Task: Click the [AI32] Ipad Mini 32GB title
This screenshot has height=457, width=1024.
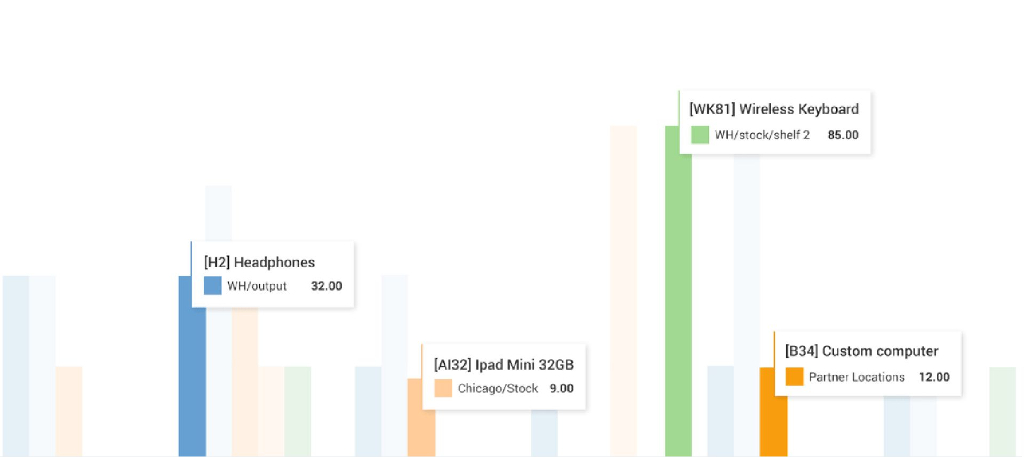Action: [503, 364]
